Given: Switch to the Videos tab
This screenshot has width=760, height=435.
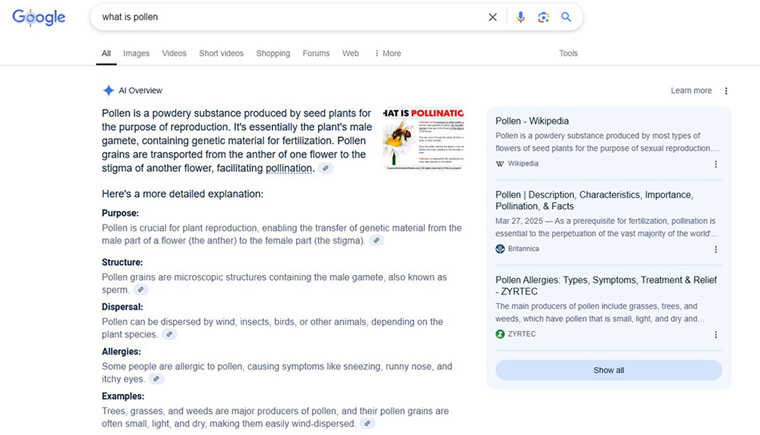Looking at the screenshot, I should point(174,53).
